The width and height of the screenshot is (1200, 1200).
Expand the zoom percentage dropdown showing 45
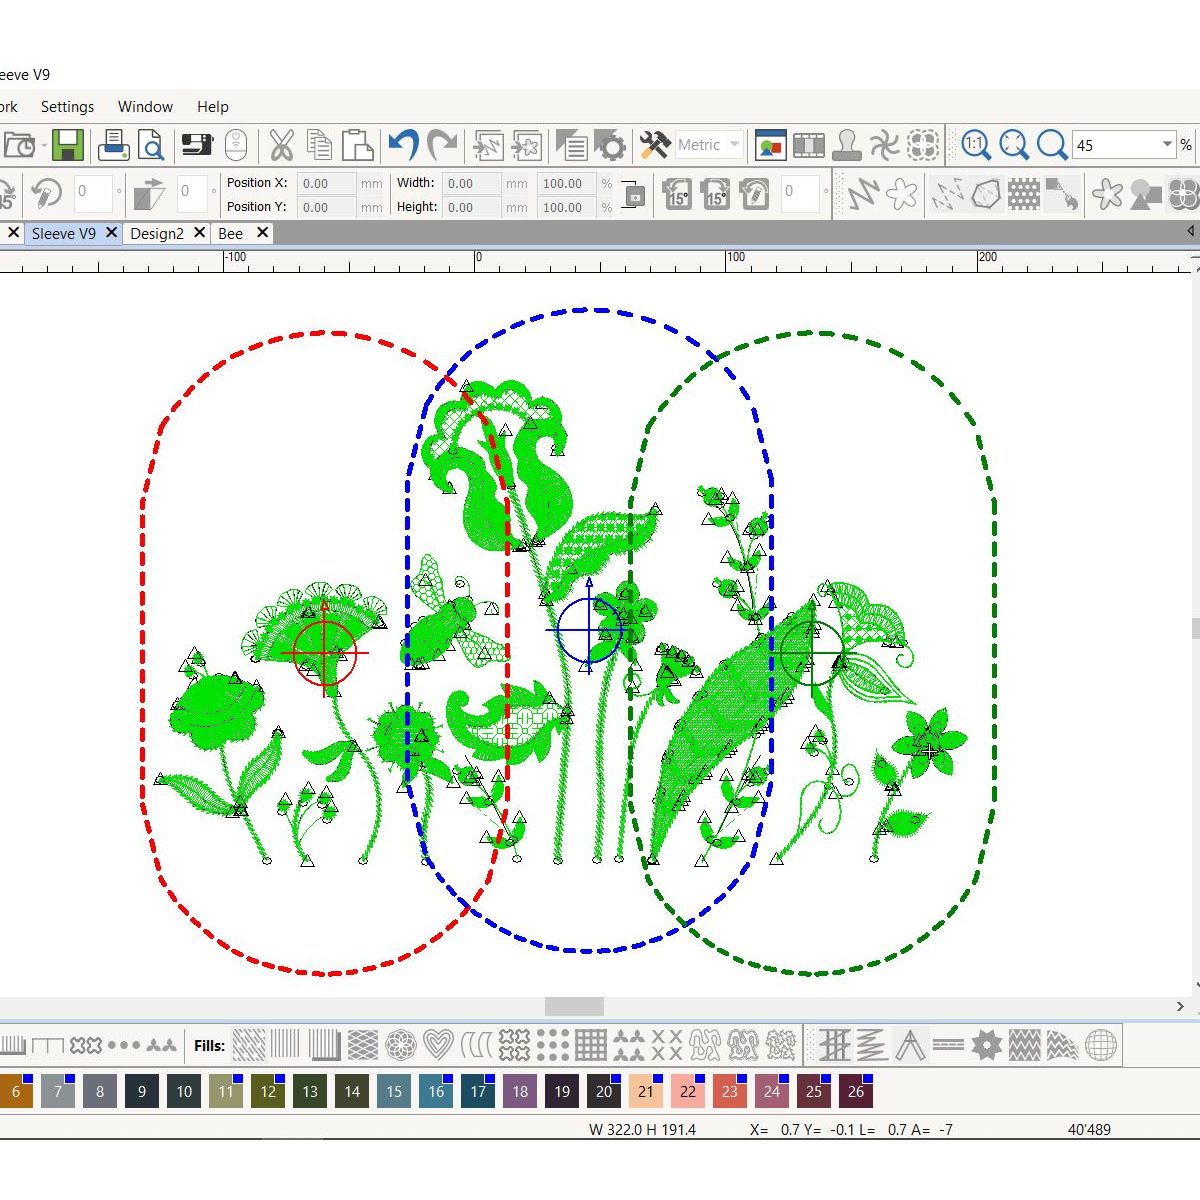point(1168,144)
